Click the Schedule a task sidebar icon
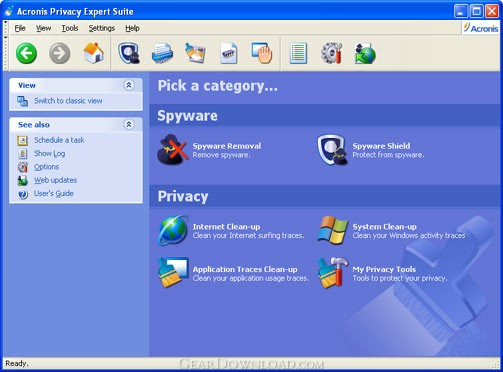Image resolution: width=503 pixels, height=372 pixels. [x=22, y=140]
